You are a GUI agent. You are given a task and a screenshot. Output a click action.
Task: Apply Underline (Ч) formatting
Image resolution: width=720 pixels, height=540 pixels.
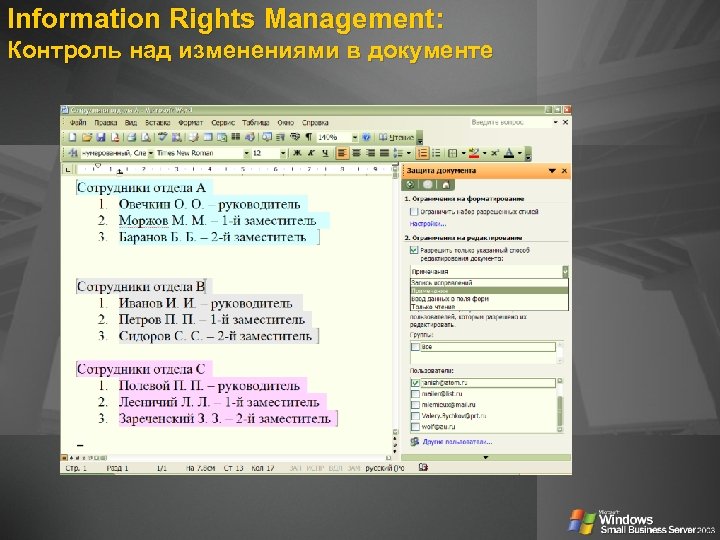325,153
